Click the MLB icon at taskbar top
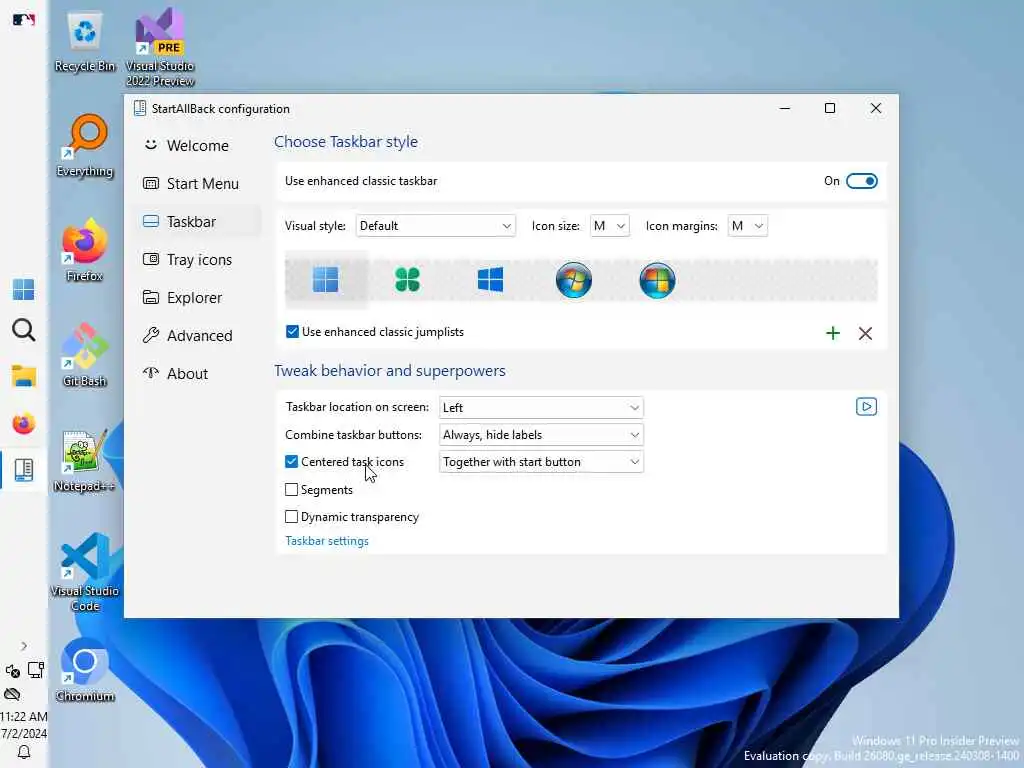Image resolution: width=1024 pixels, height=768 pixels. (x=24, y=20)
